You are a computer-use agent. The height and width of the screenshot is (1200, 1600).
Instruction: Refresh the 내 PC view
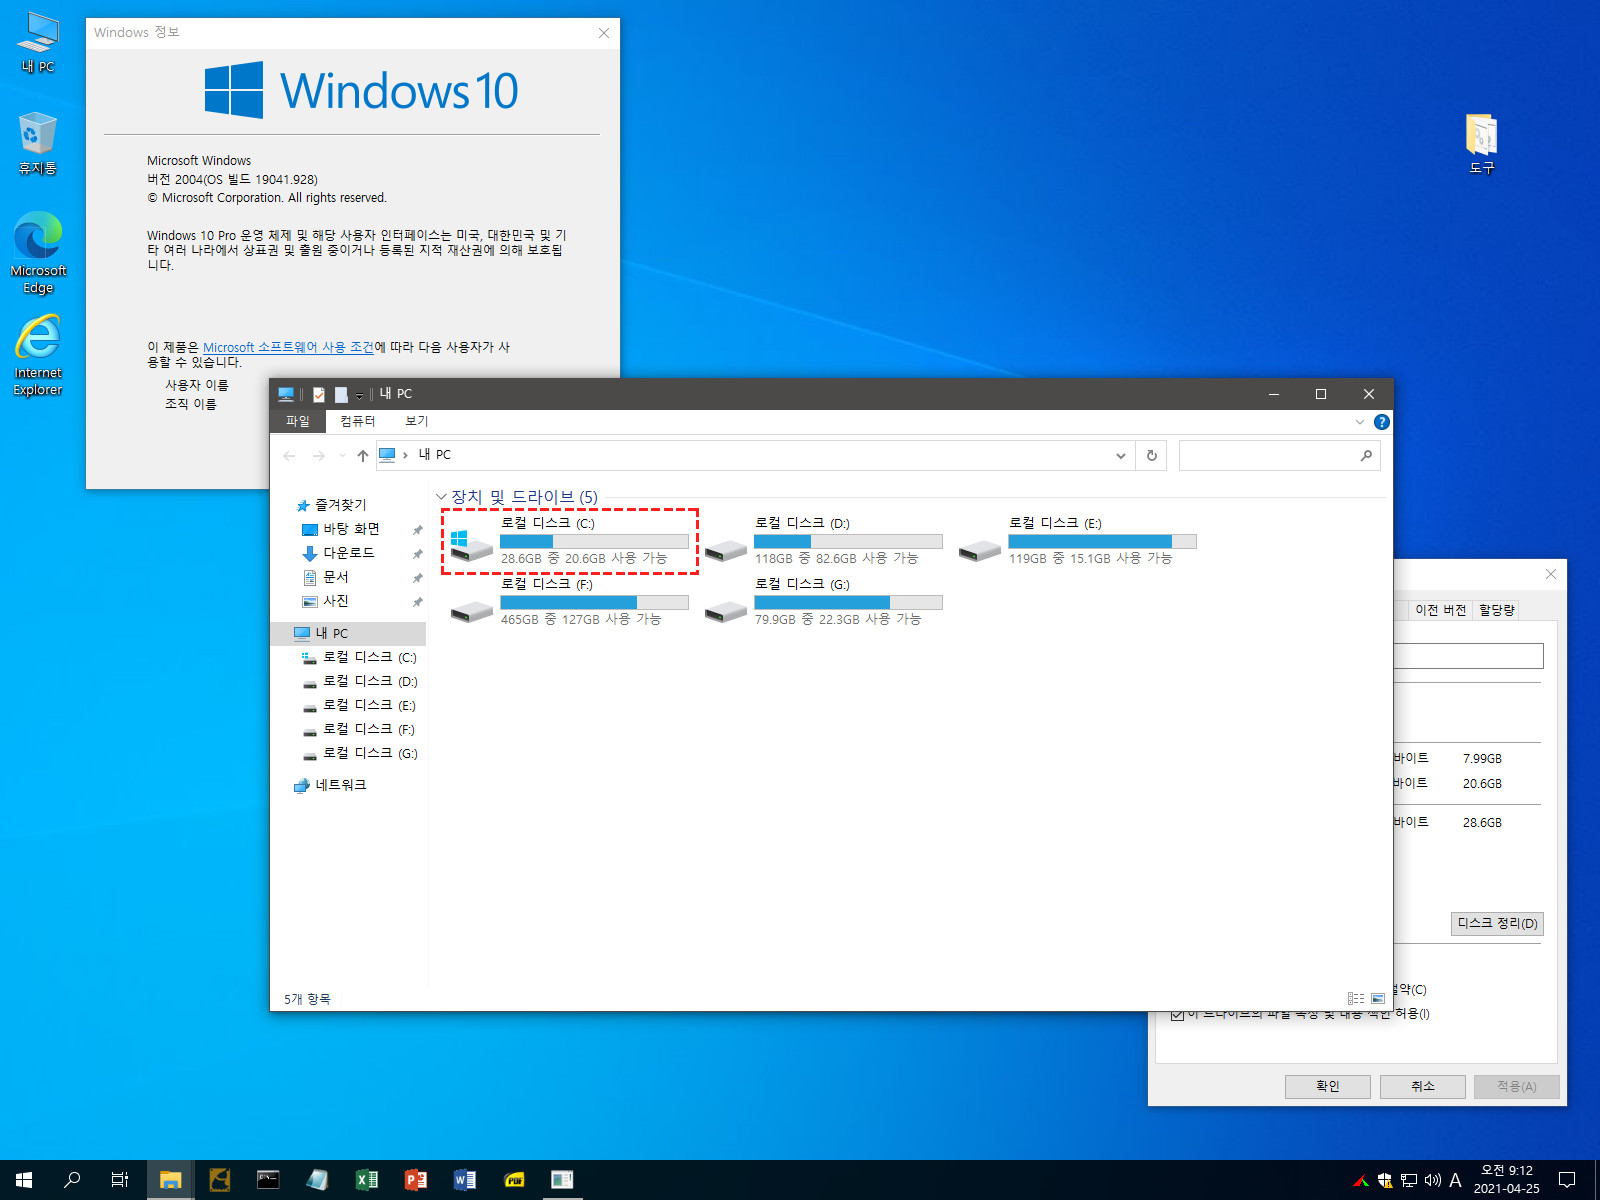point(1152,455)
